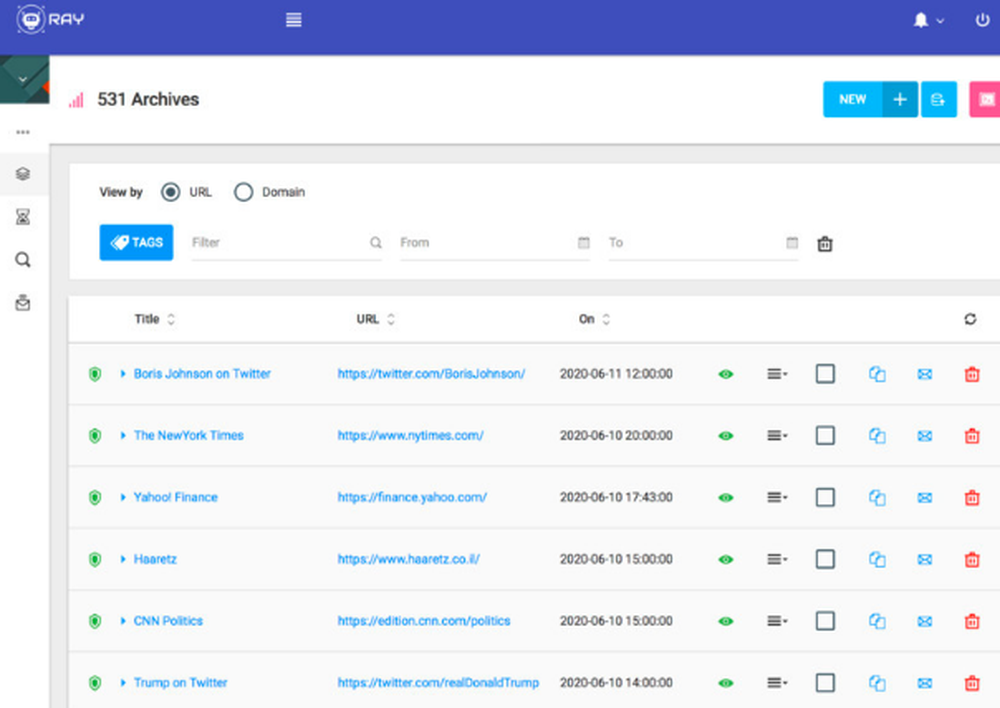Open actions menu dropdown for Trump on Twitter
Image resolution: width=1000 pixels, height=708 pixels.
777,683
